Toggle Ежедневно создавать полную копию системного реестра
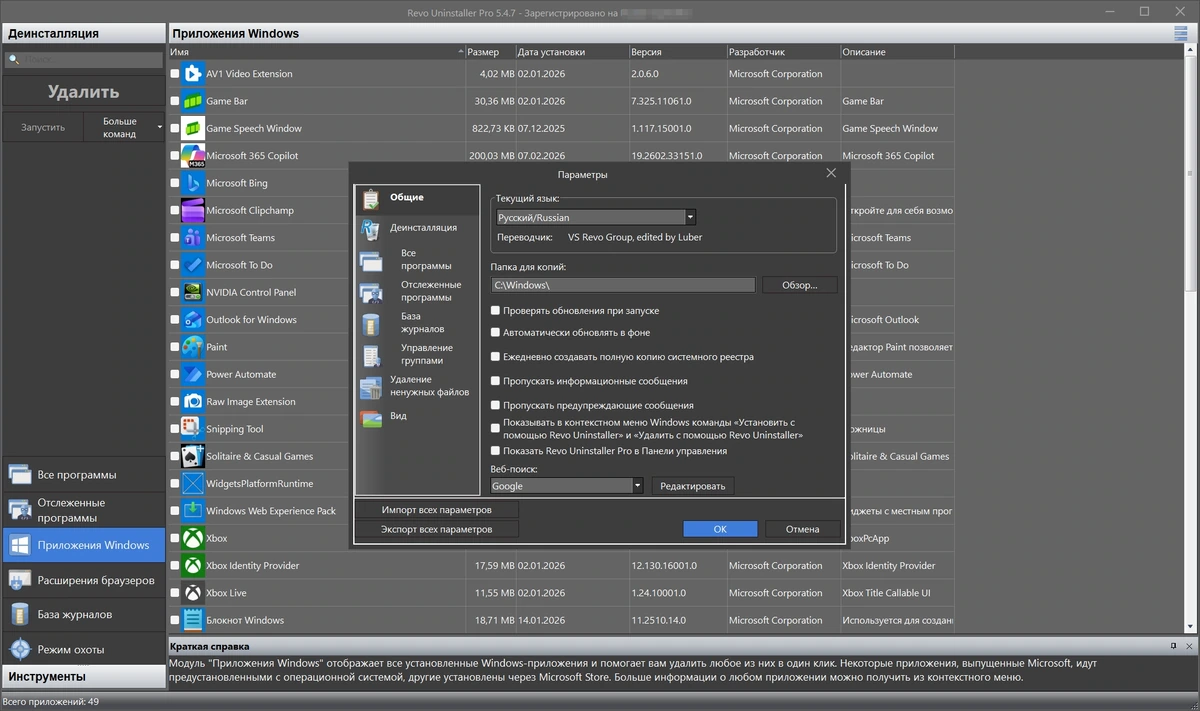Screen dimensions: 1200x711 (x=495, y=356)
